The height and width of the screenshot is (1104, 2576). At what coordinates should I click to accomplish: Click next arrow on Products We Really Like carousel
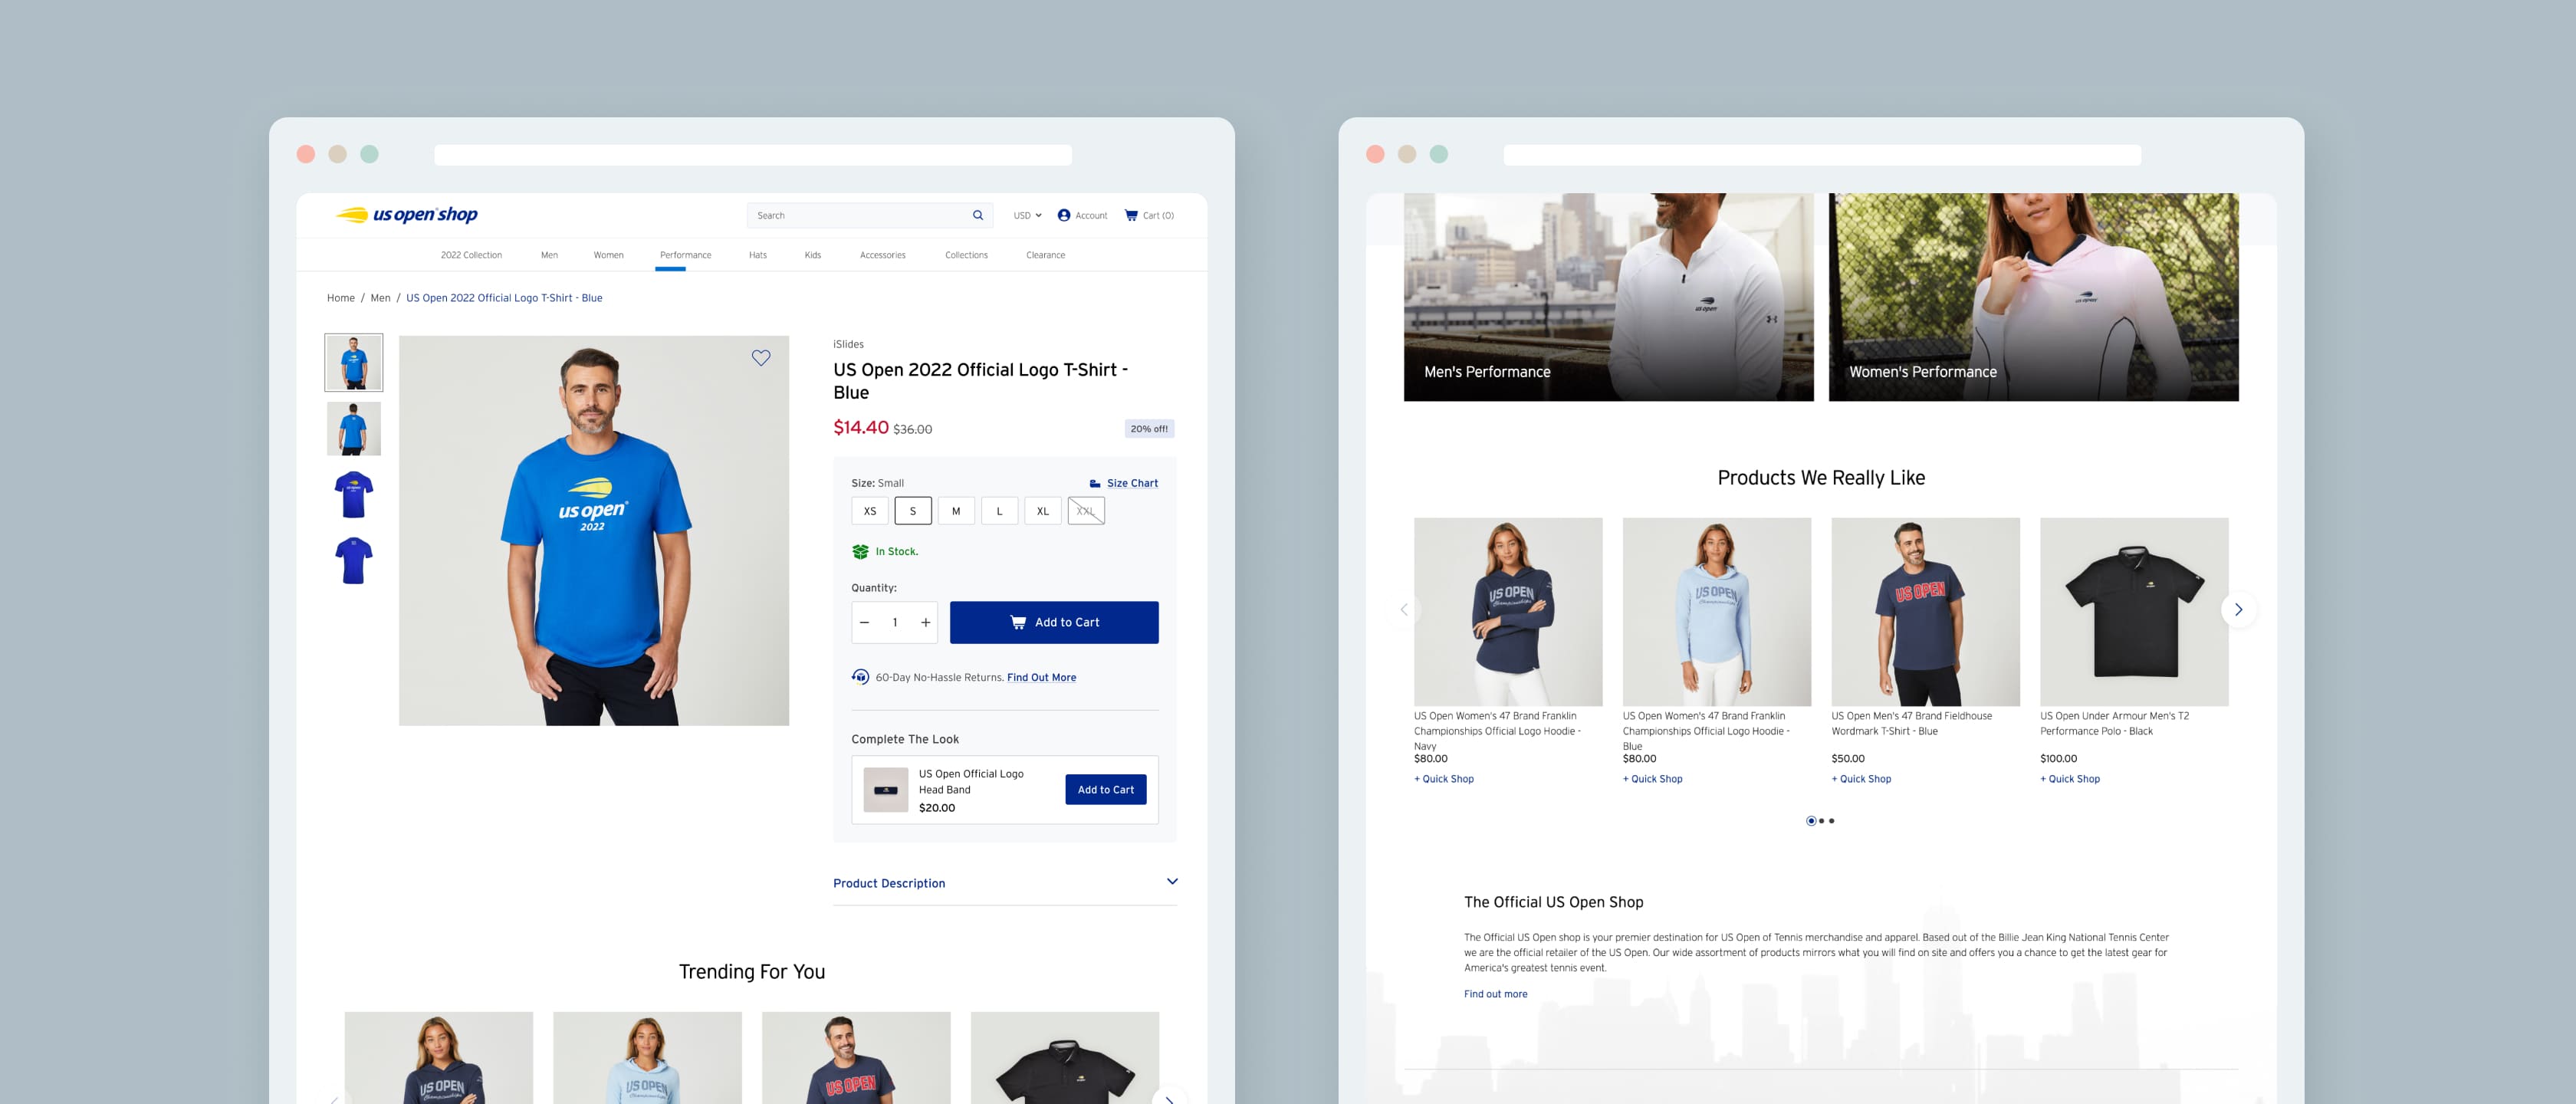point(2238,609)
